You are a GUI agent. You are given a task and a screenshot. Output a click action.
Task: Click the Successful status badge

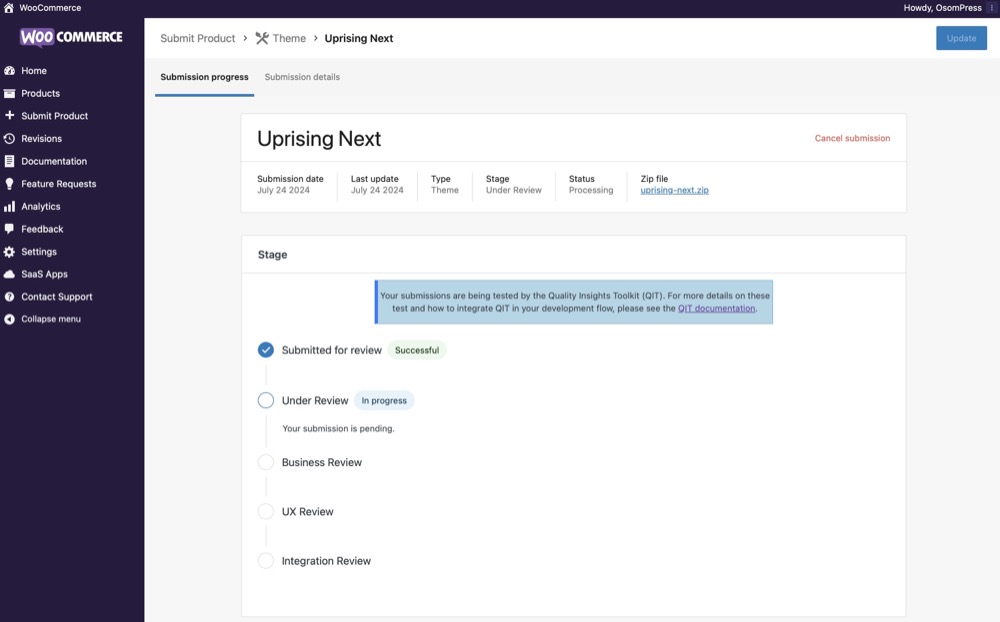pyautogui.click(x=417, y=350)
